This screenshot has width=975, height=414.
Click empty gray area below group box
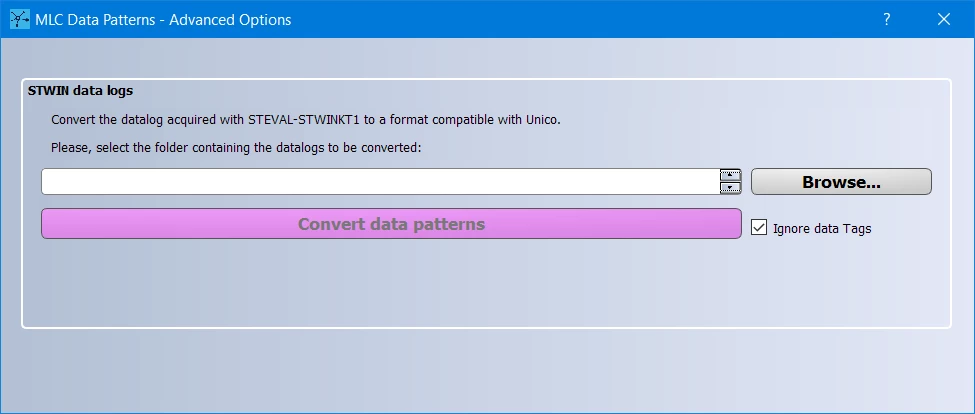(485, 370)
